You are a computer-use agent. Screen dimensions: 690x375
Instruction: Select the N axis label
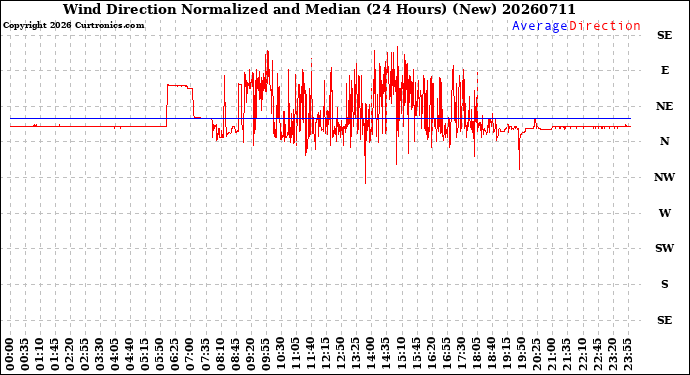(664, 141)
